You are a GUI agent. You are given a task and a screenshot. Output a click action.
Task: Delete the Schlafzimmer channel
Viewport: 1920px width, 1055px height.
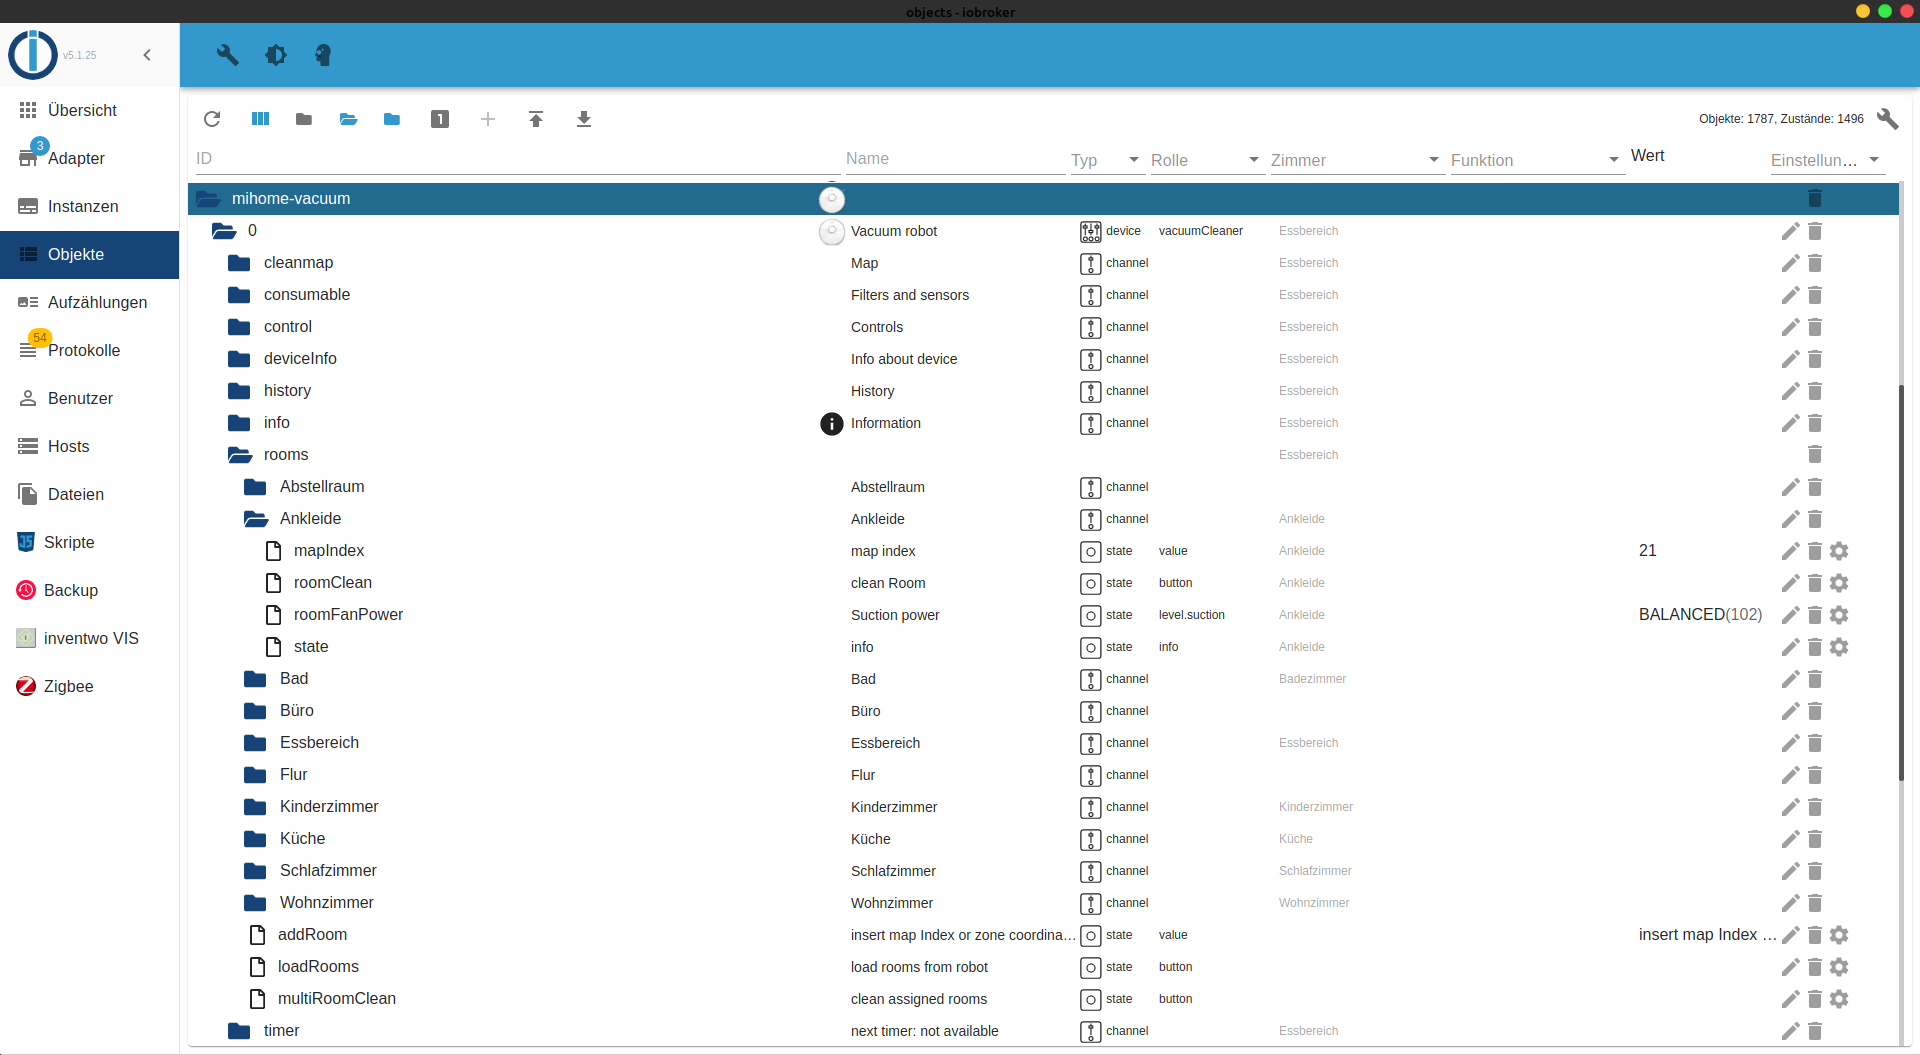pos(1815,871)
